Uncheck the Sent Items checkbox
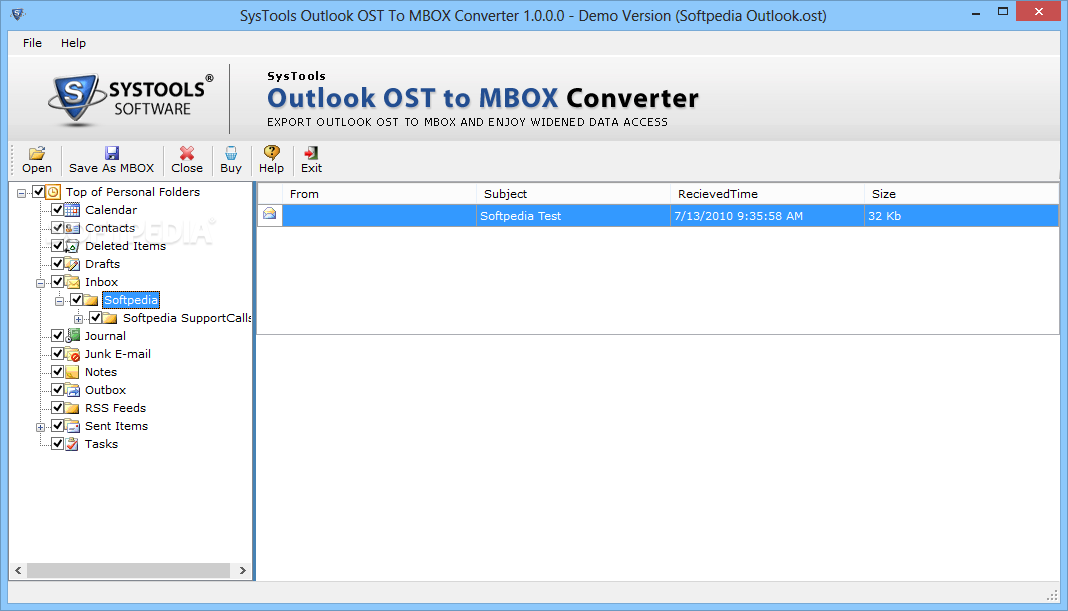Screen dimensions: 1068x611 coord(57,426)
